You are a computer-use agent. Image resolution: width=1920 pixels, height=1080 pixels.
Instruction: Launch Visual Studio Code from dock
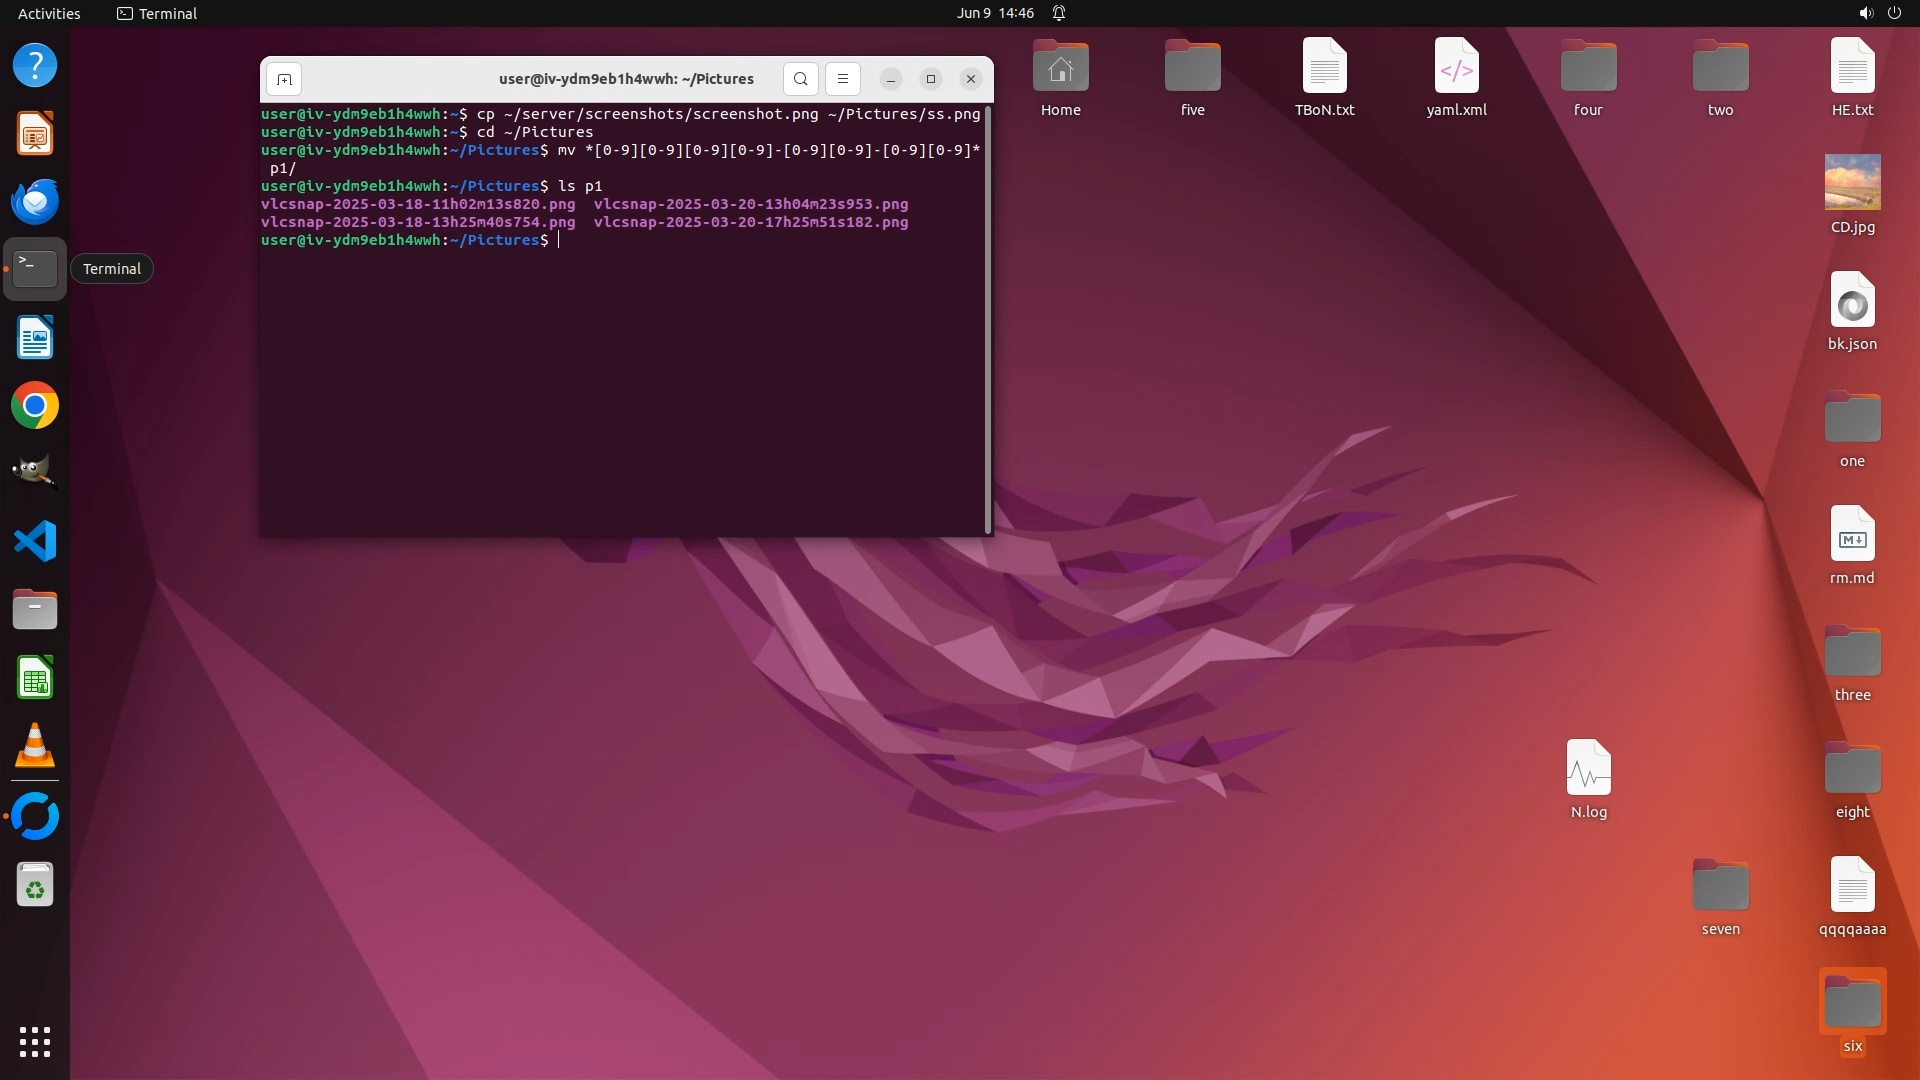[x=35, y=541]
